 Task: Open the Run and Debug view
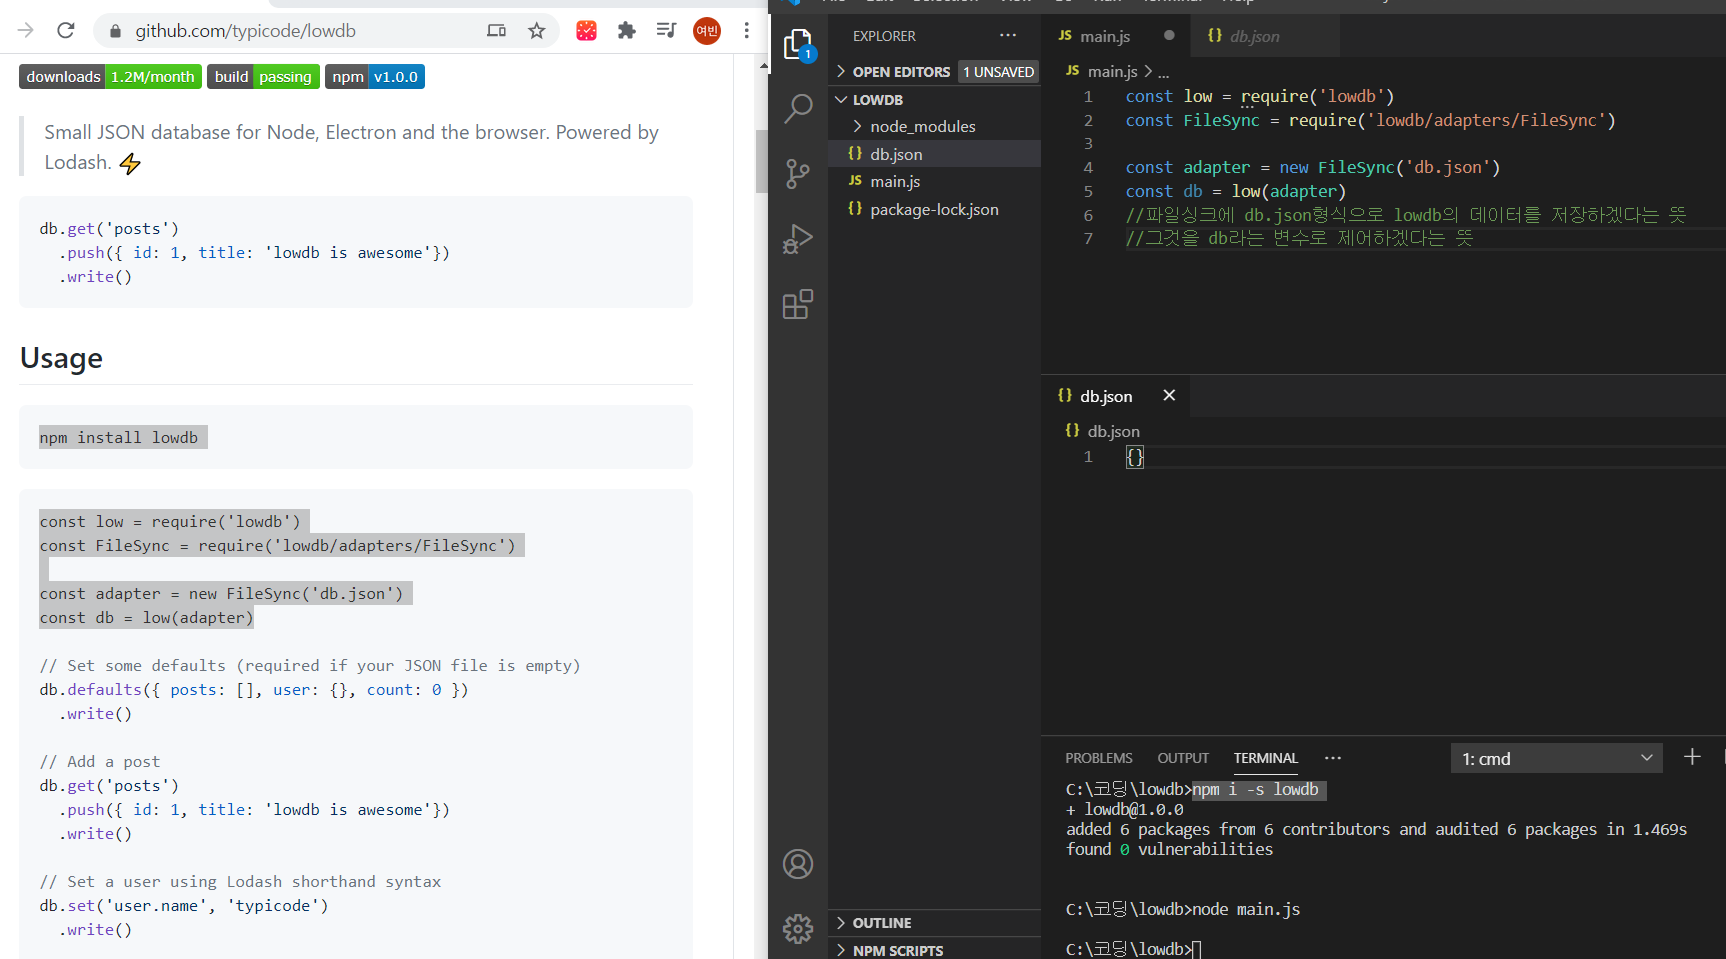pyautogui.click(x=798, y=239)
